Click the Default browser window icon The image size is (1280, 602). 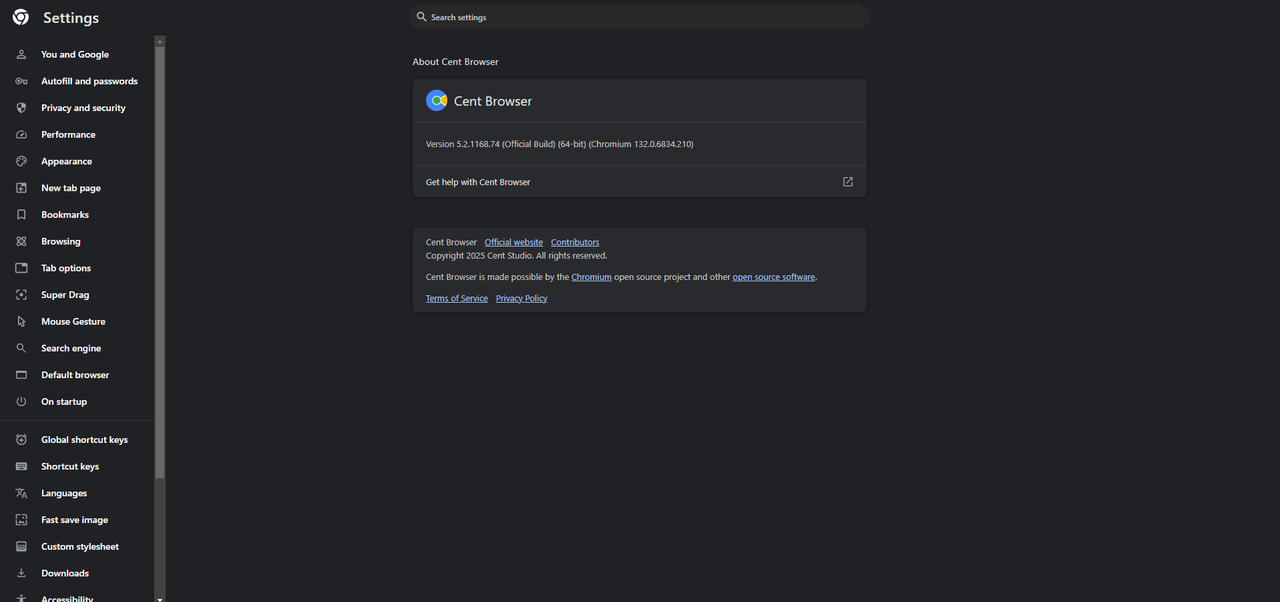[21, 375]
